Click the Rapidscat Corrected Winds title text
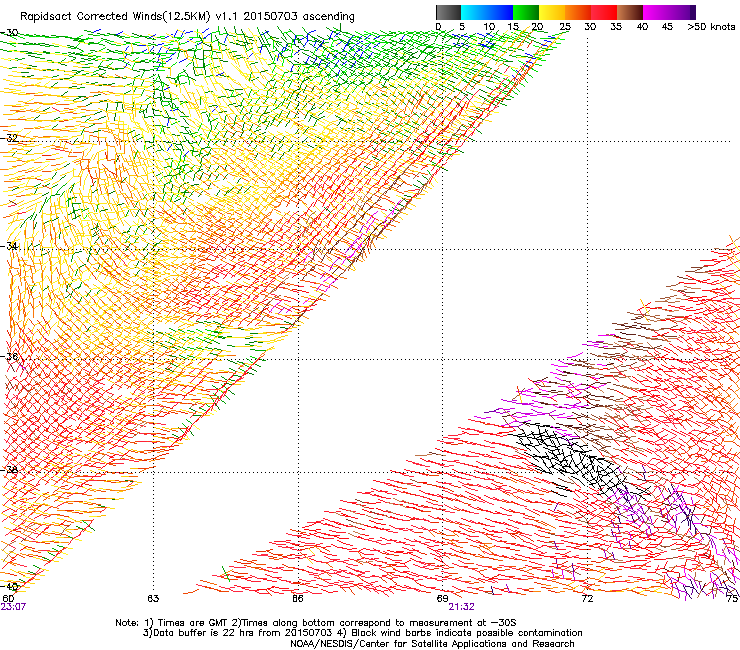 pyautogui.click(x=187, y=17)
